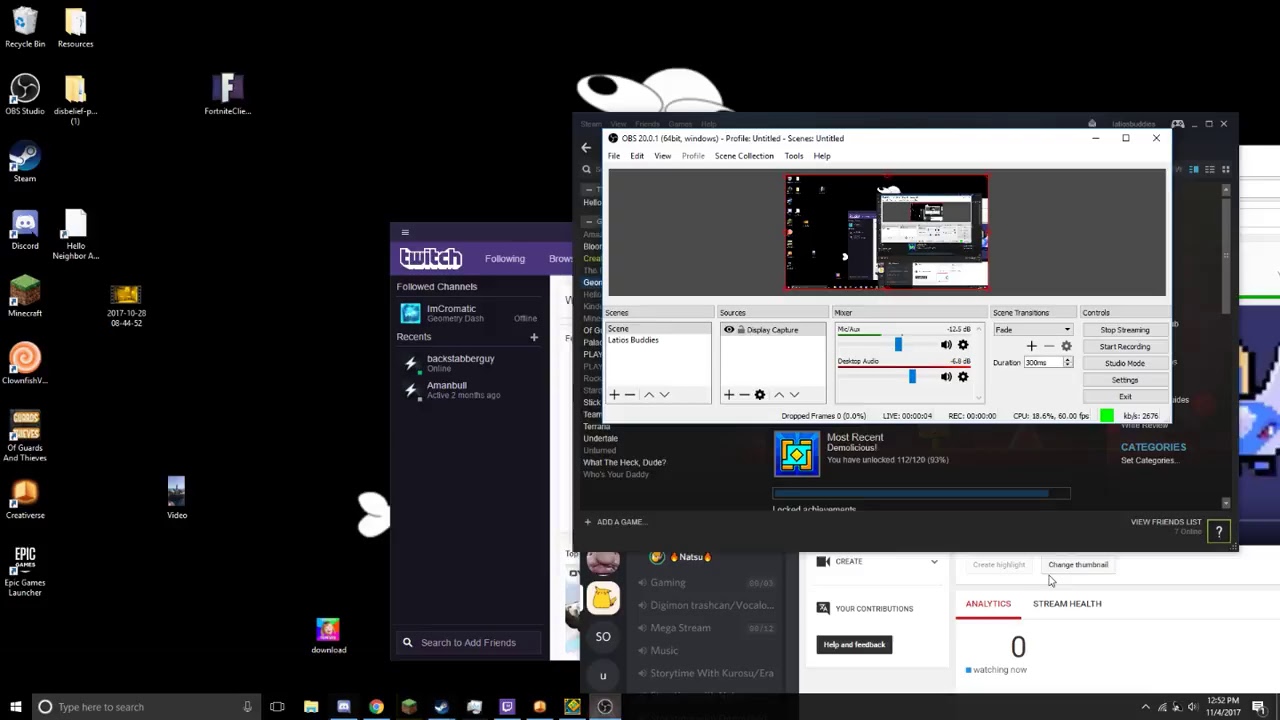Add a new source in OBS

728,395
